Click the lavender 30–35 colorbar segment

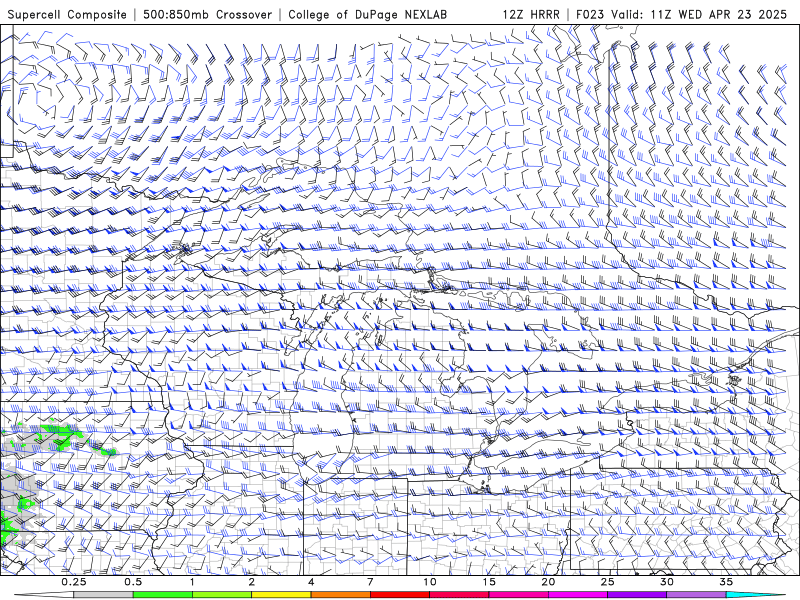[696, 595]
